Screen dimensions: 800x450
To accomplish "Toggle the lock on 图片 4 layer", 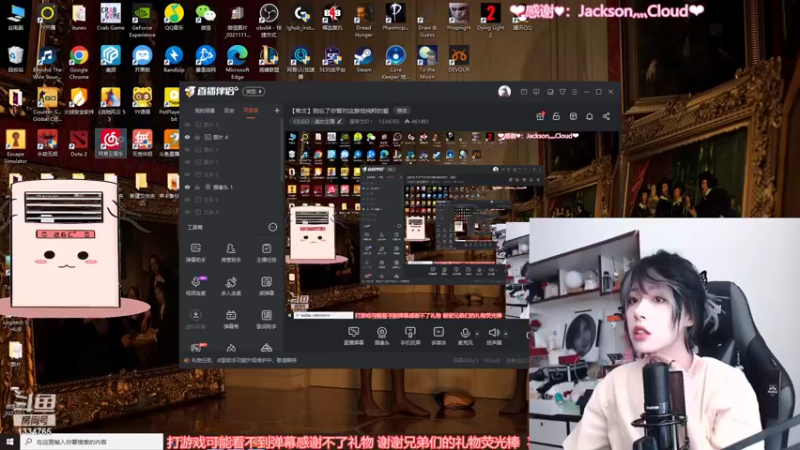I will coord(197,137).
